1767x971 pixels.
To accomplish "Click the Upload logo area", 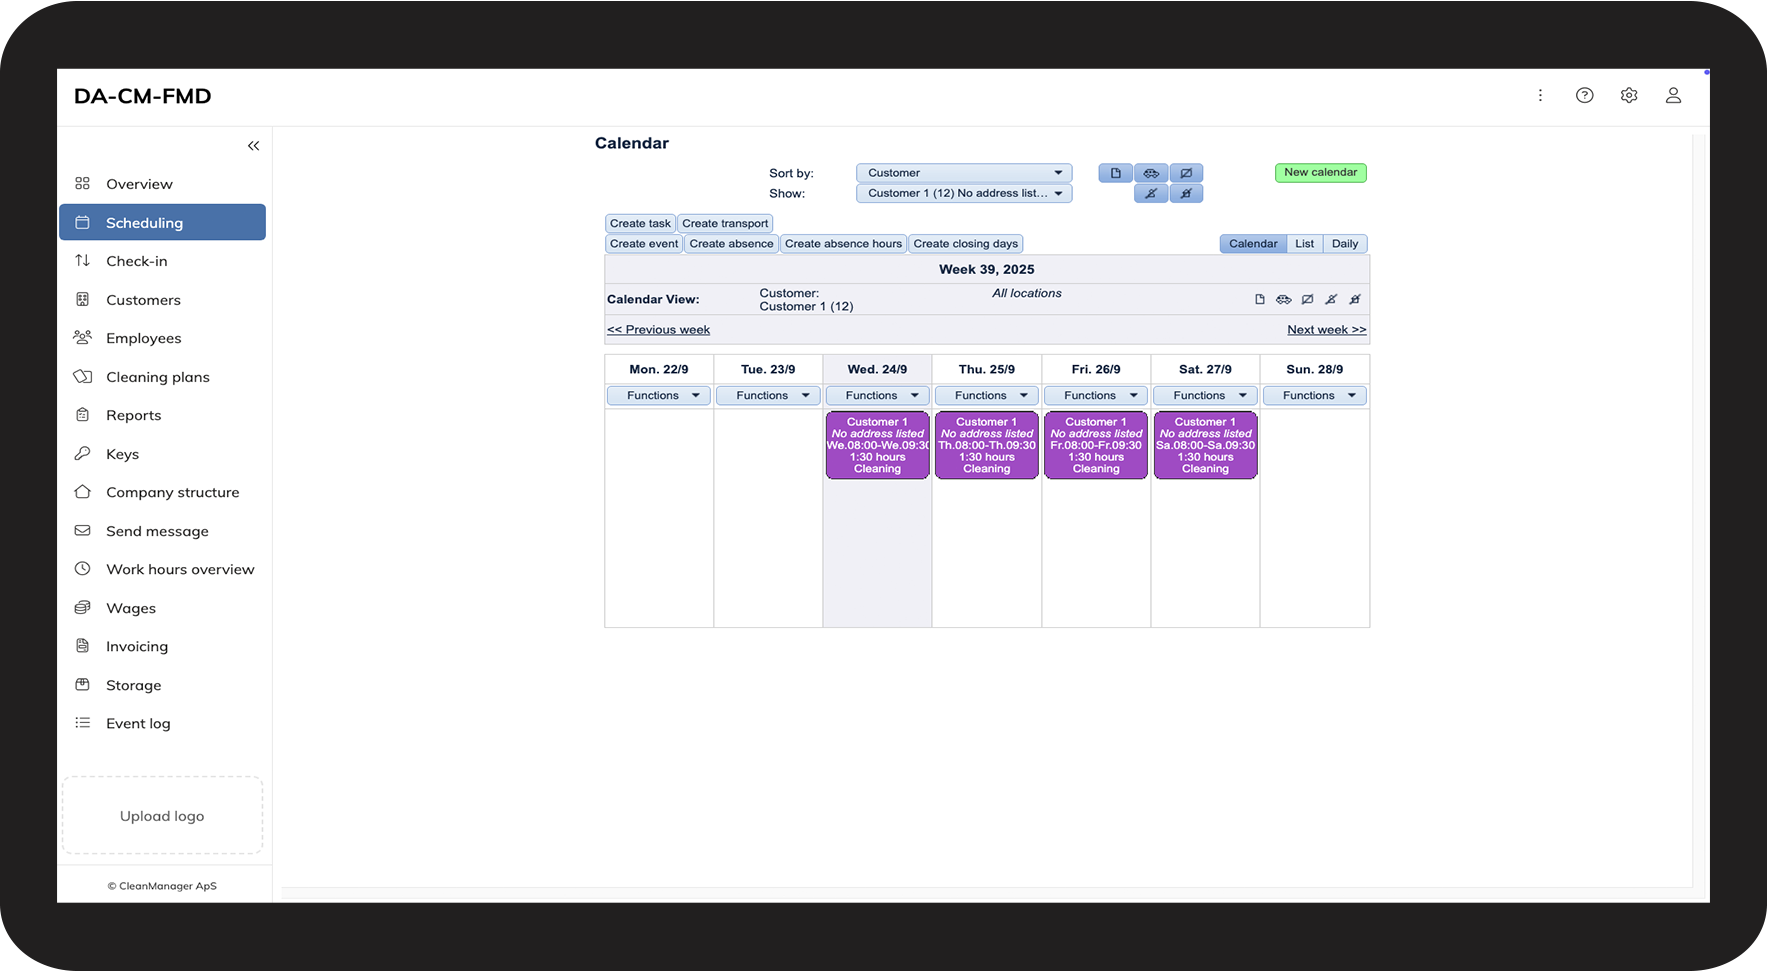I will [x=162, y=815].
